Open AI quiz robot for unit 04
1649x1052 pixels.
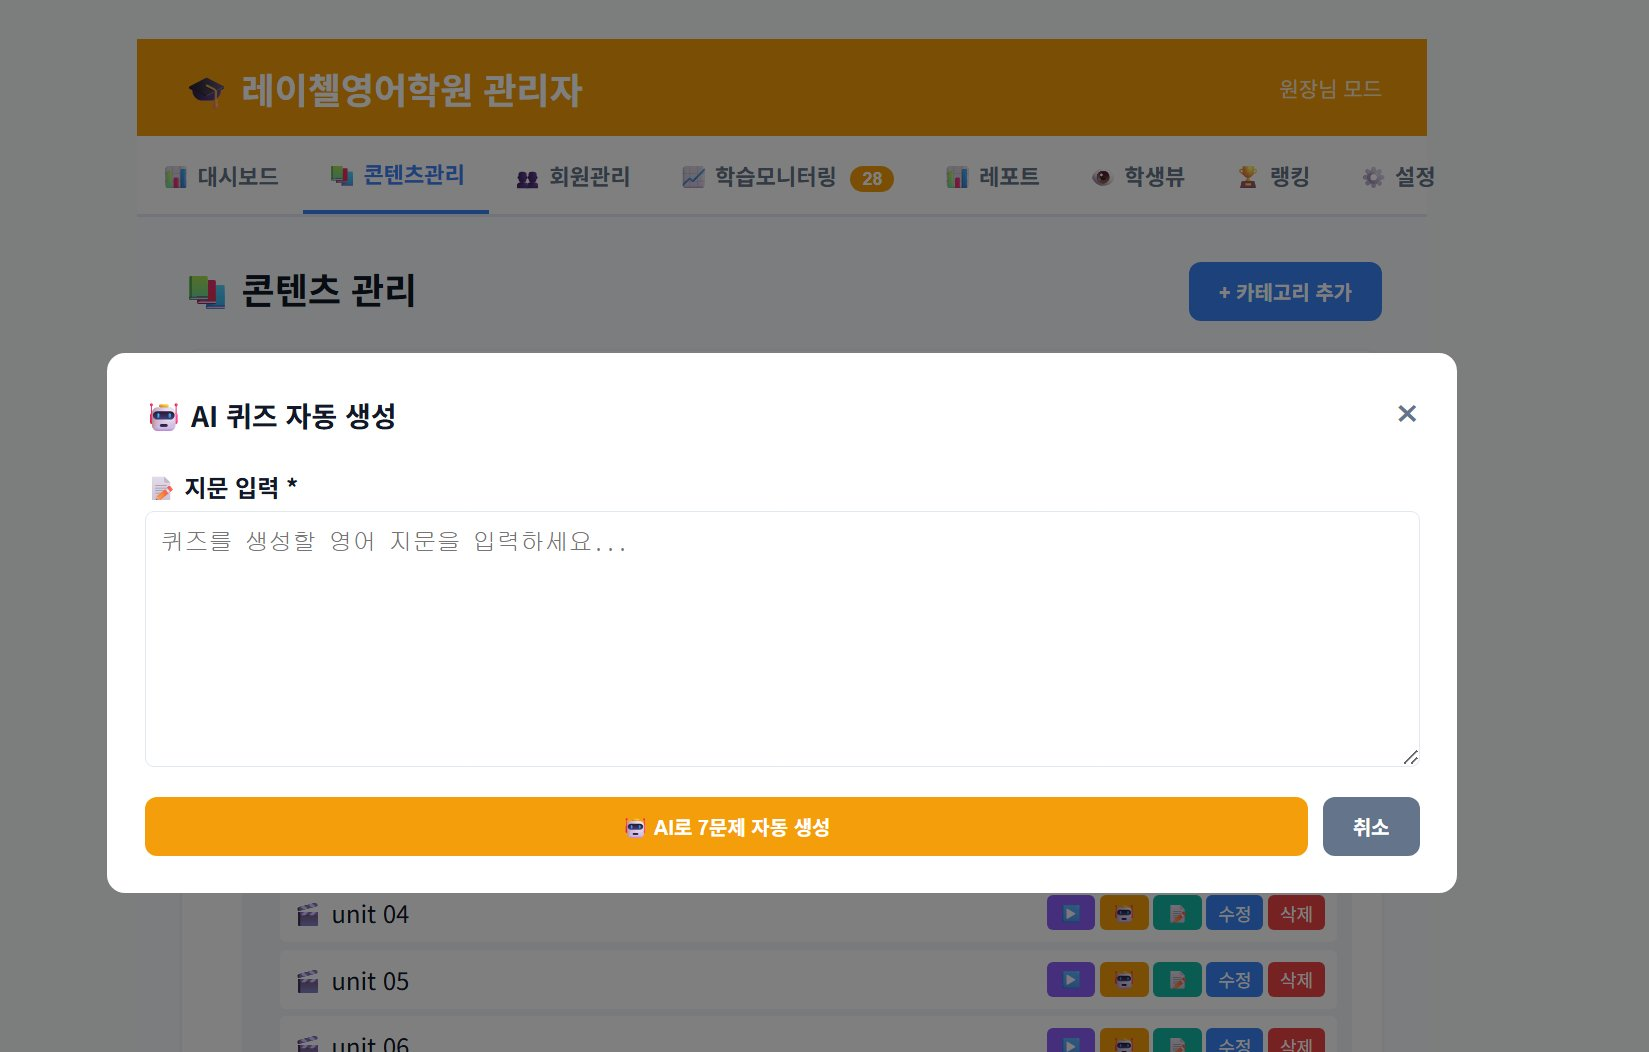coord(1124,913)
